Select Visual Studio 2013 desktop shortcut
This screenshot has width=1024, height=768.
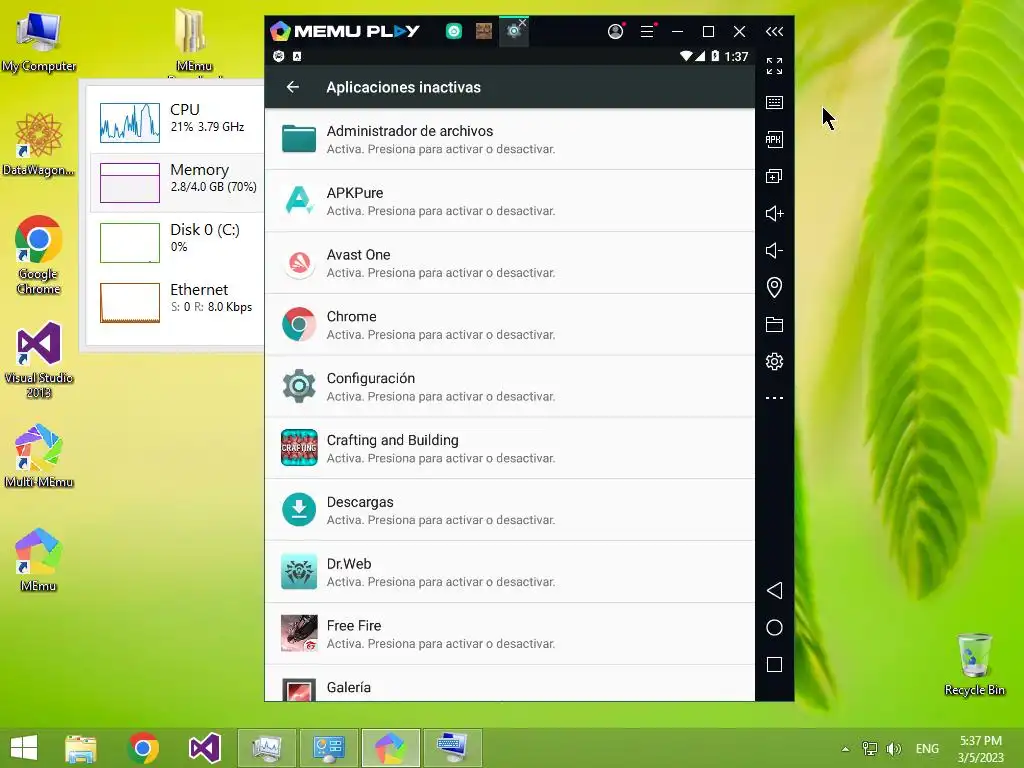39,360
